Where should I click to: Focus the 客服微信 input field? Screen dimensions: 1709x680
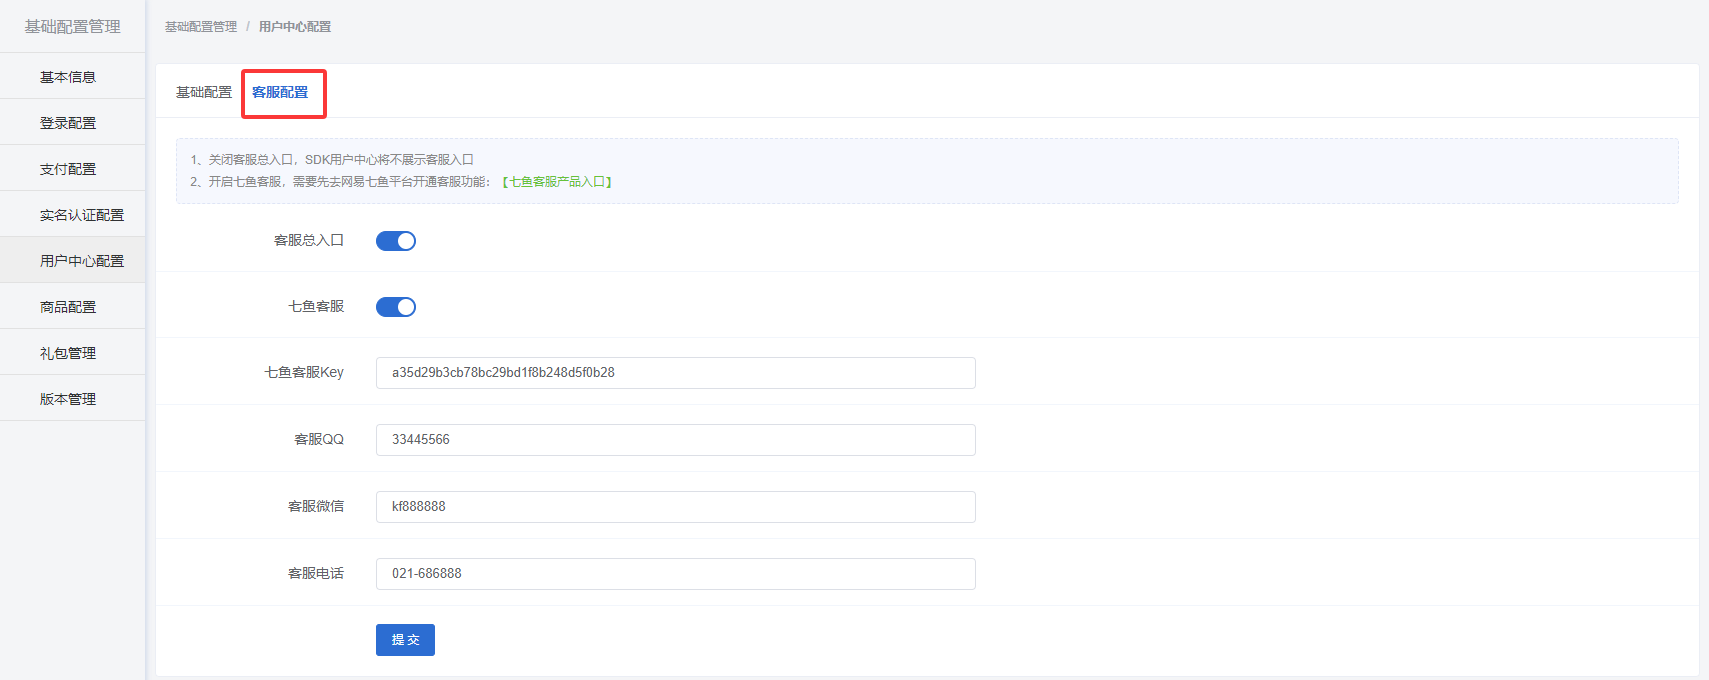coord(676,507)
